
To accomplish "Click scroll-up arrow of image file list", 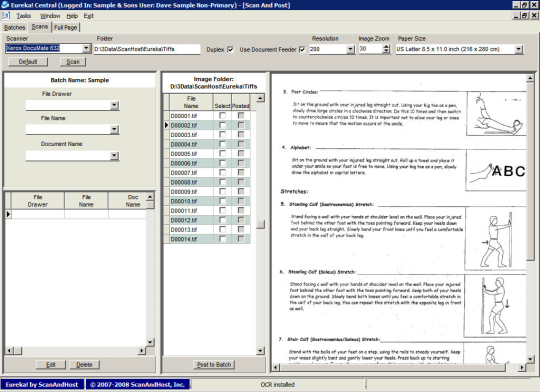I will click(x=261, y=98).
